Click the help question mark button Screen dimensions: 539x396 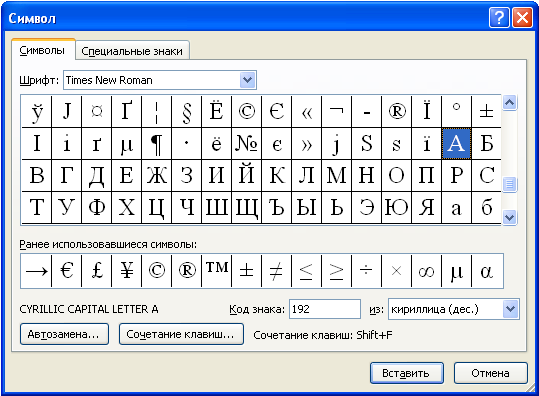pyautogui.click(x=499, y=18)
